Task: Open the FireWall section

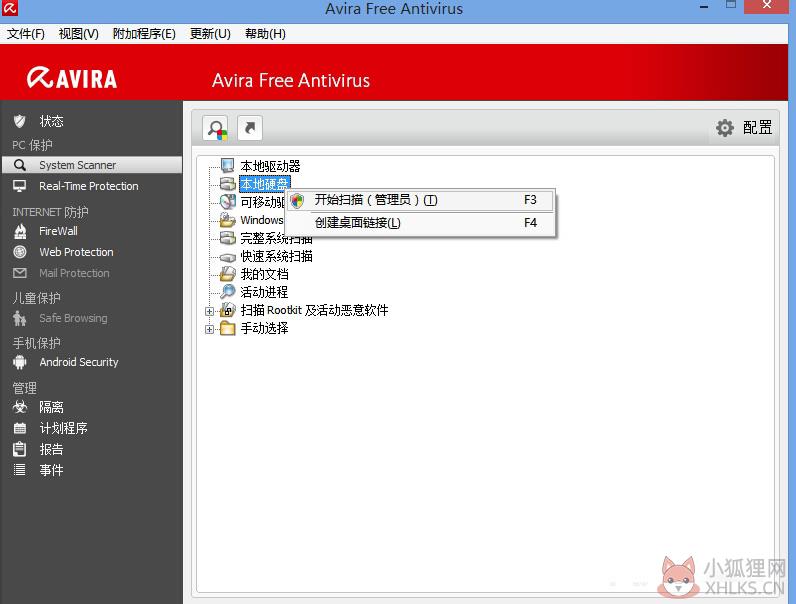Action: coord(58,231)
